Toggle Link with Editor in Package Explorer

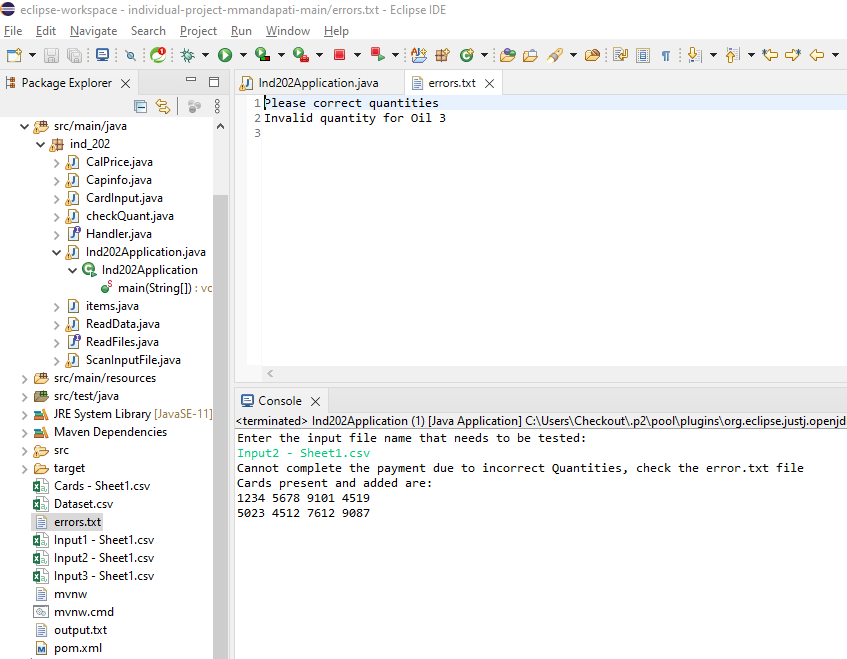click(163, 106)
